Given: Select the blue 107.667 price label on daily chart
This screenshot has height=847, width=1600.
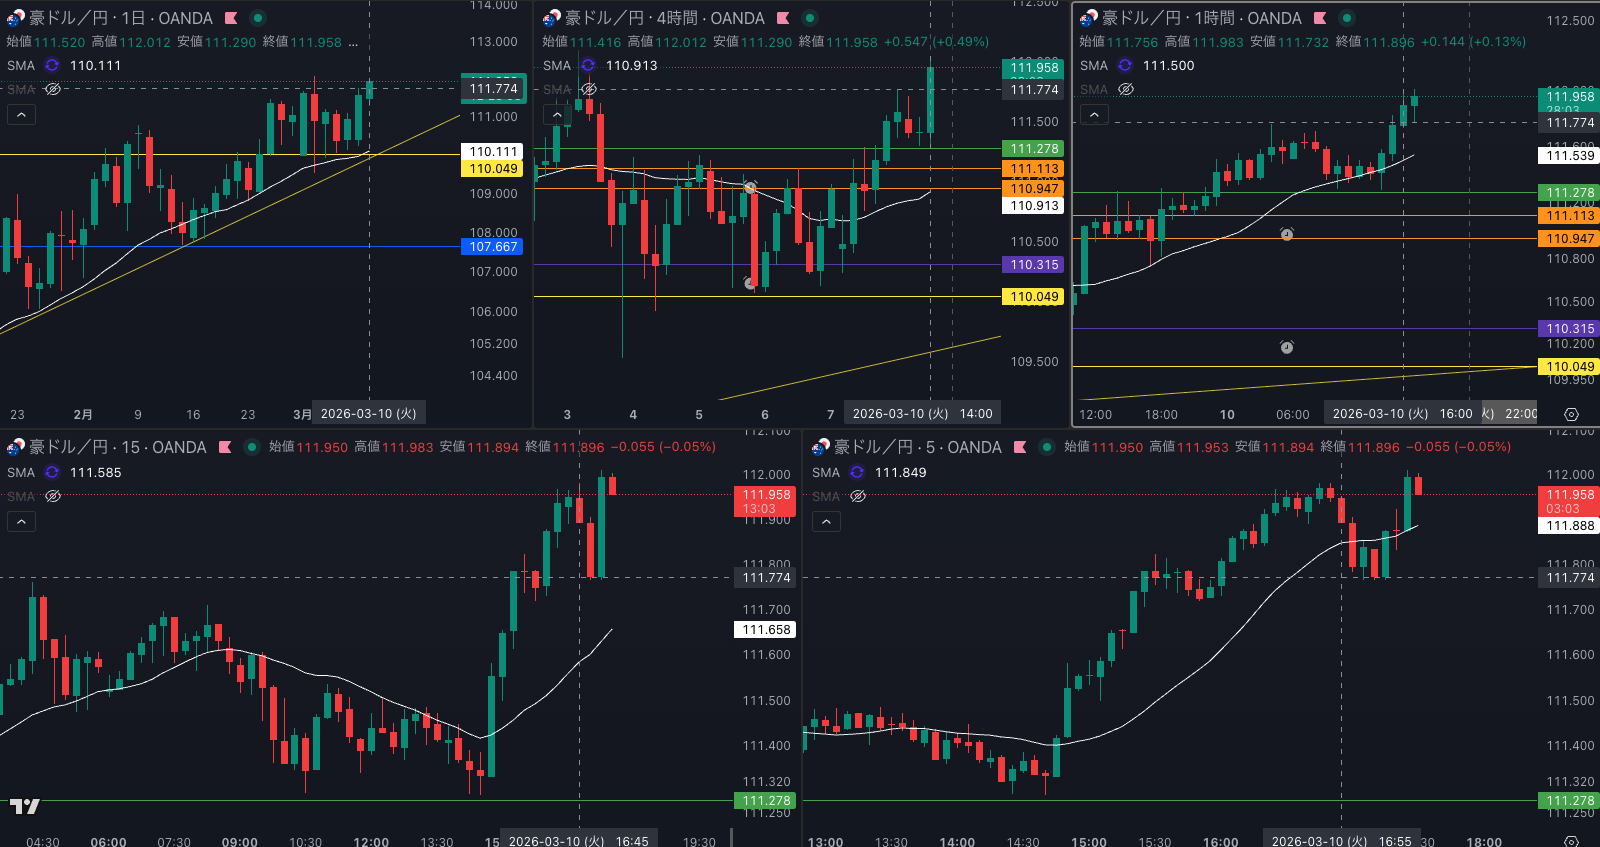Looking at the screenshot, I should tap(493, 247).
